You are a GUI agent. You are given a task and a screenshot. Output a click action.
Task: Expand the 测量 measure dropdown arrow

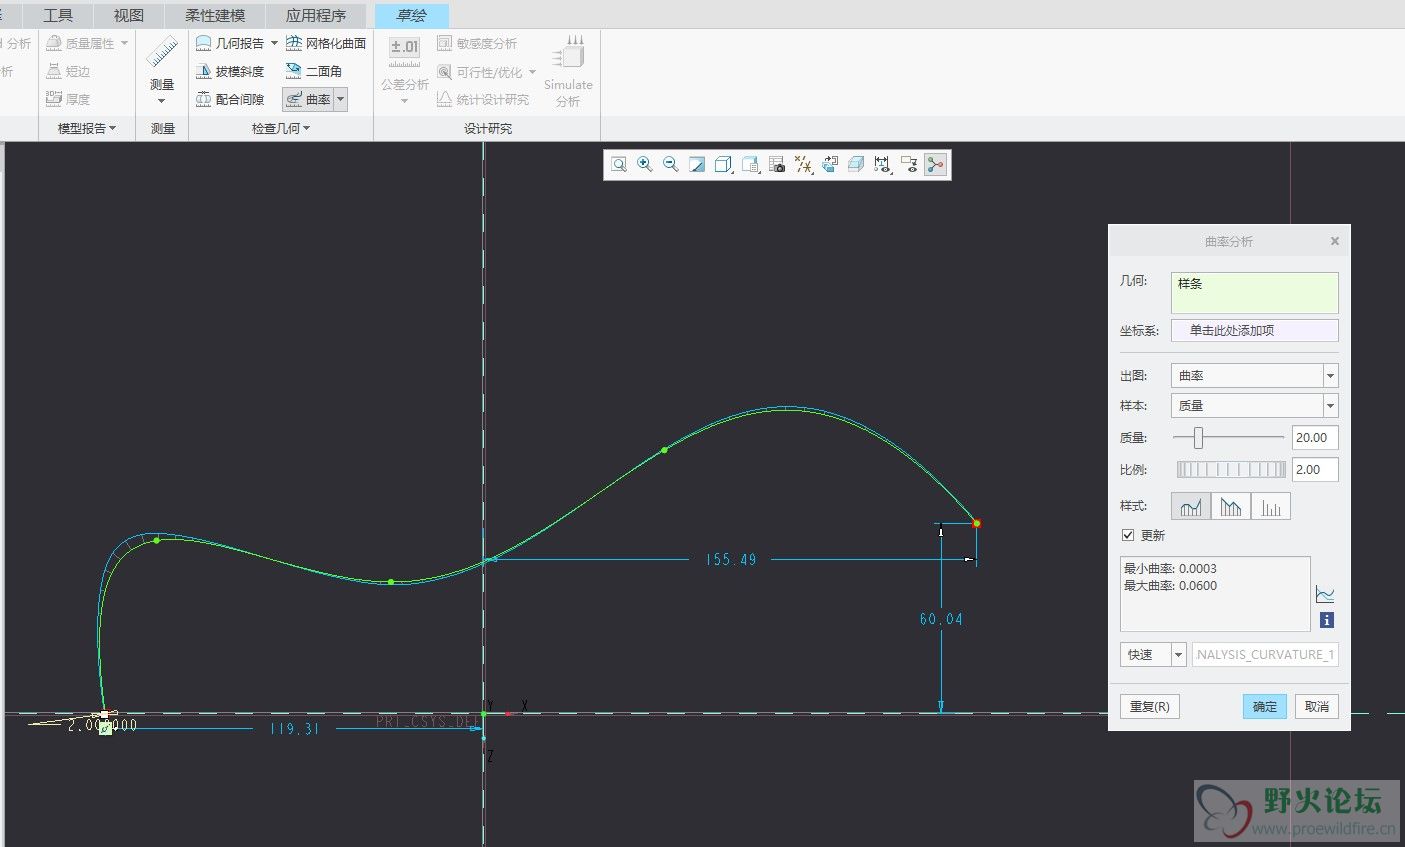pos(162,101)
